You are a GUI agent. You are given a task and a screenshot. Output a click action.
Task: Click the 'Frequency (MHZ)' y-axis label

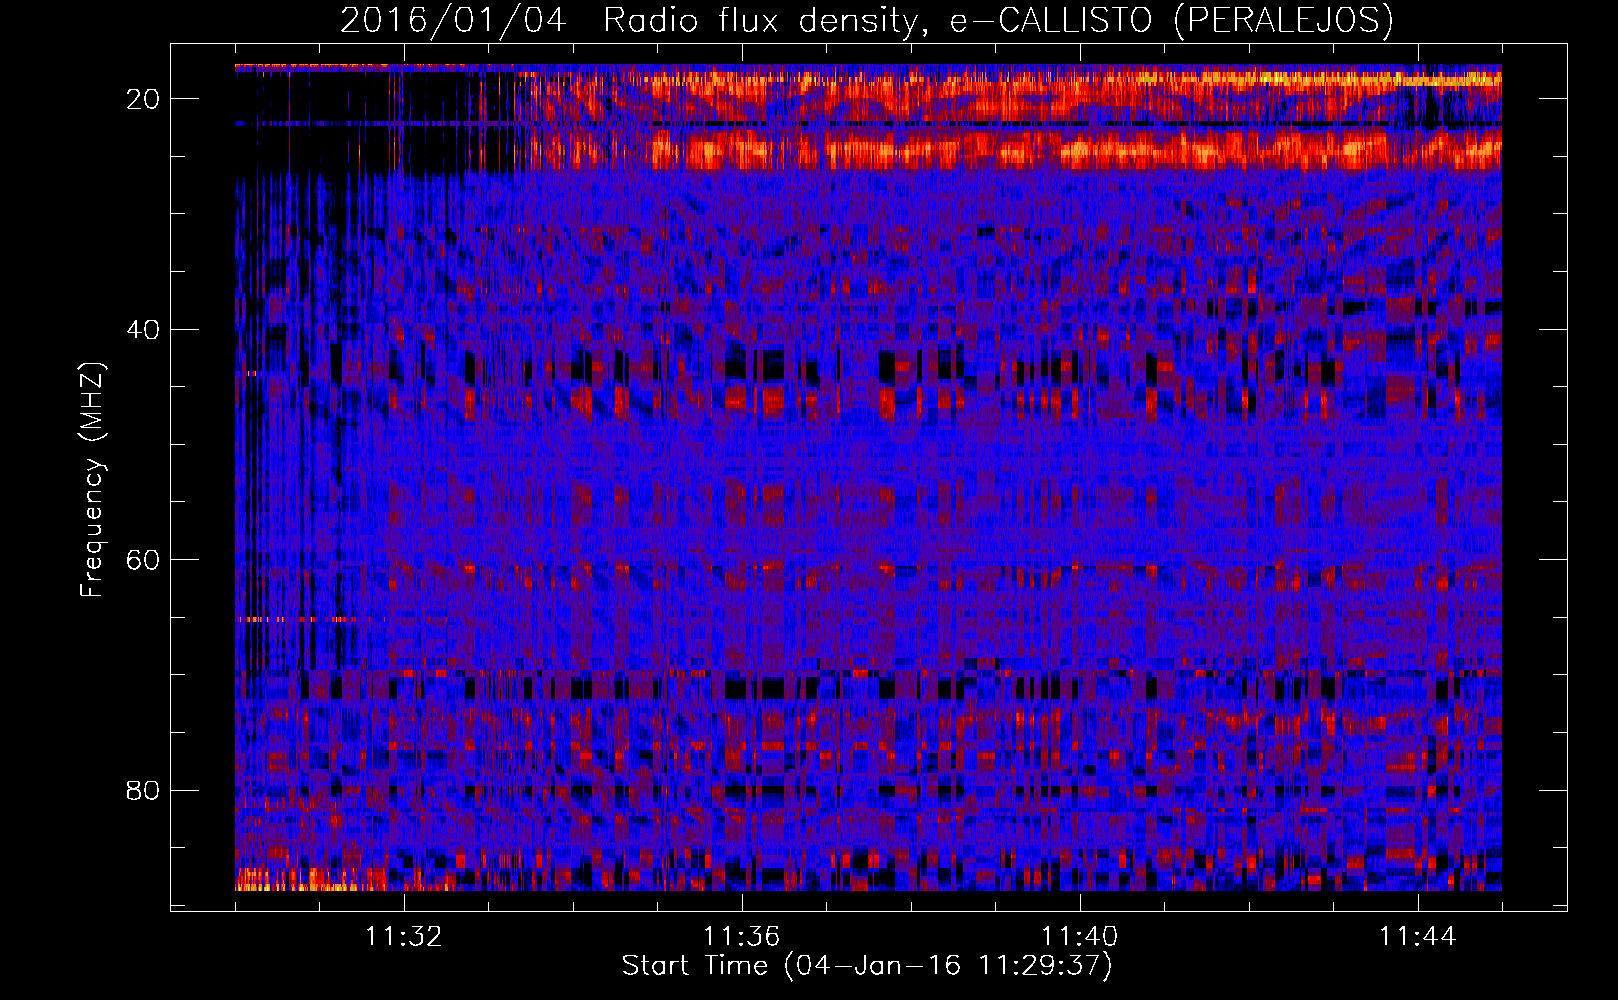point(92,481)
